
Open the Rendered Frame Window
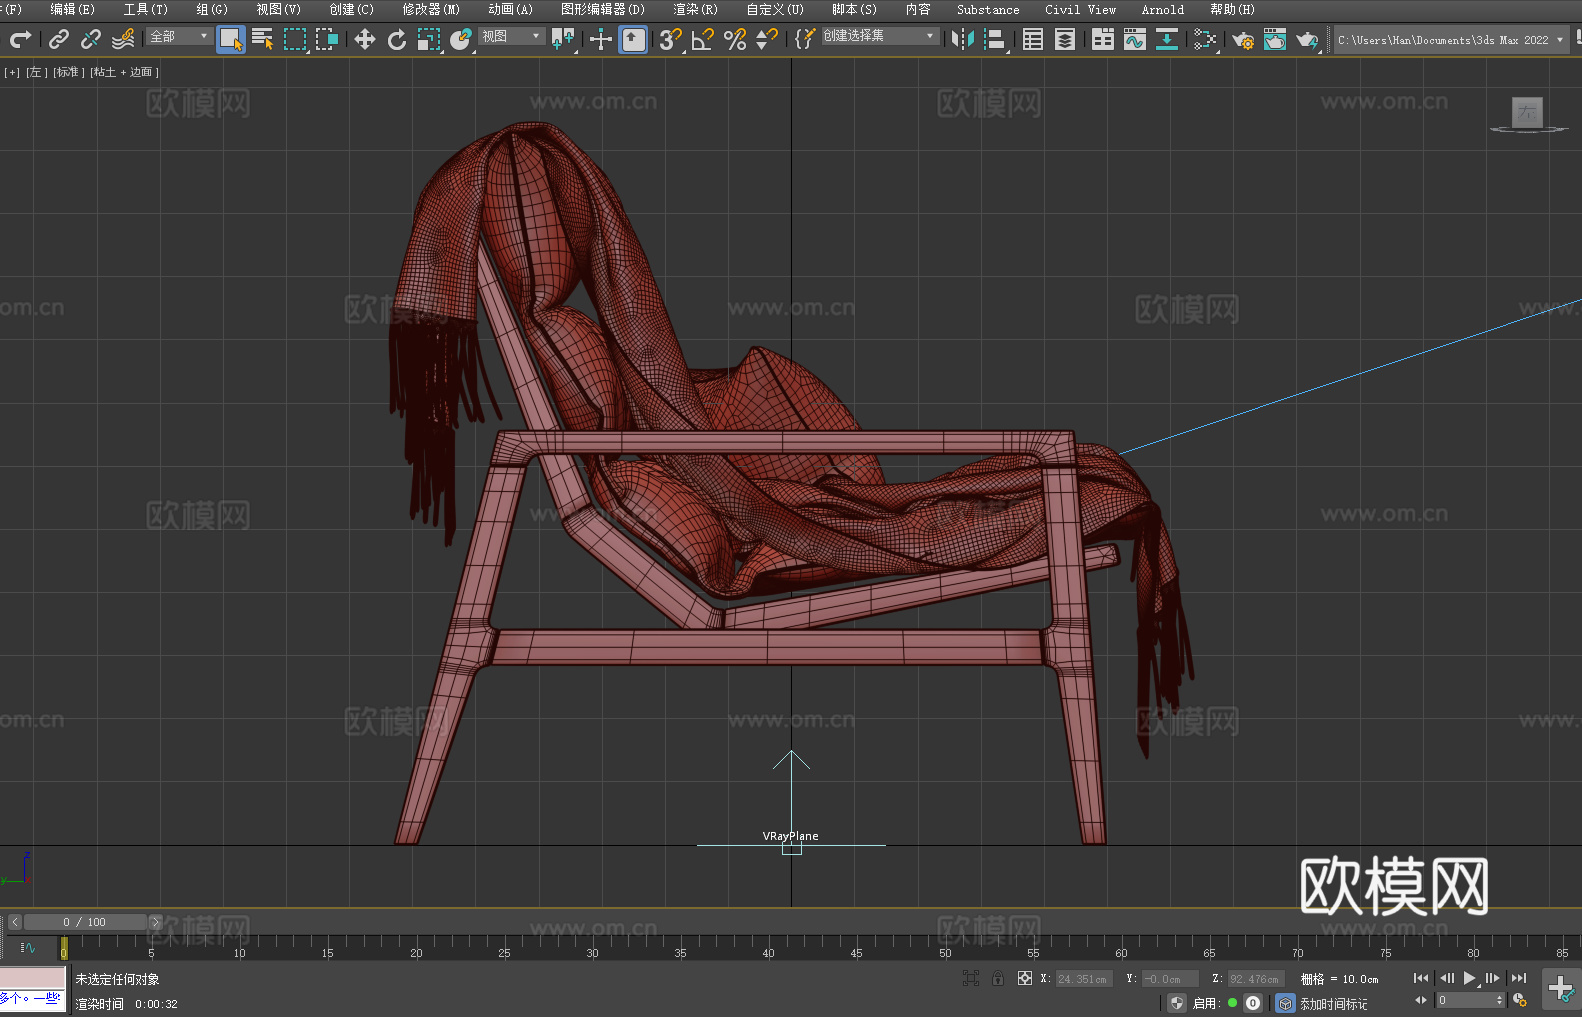point(1275,39)
